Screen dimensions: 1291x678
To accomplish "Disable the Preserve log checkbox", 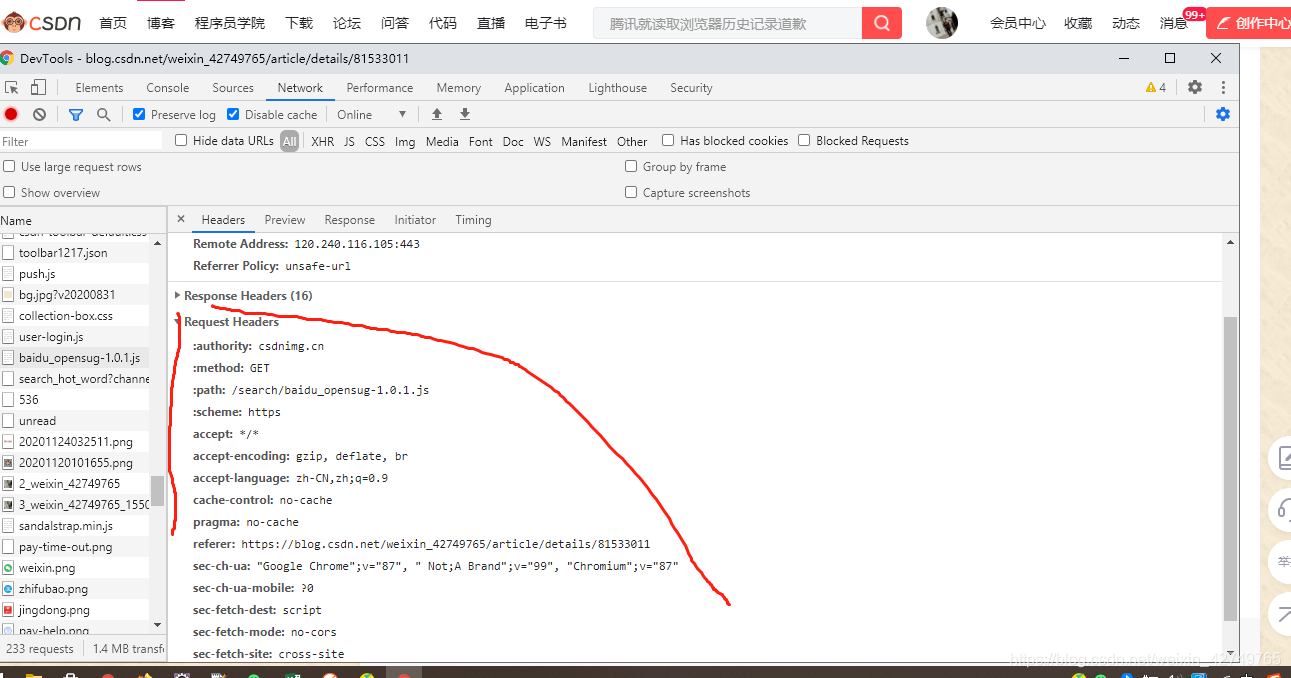I will [x=138, y=114].
